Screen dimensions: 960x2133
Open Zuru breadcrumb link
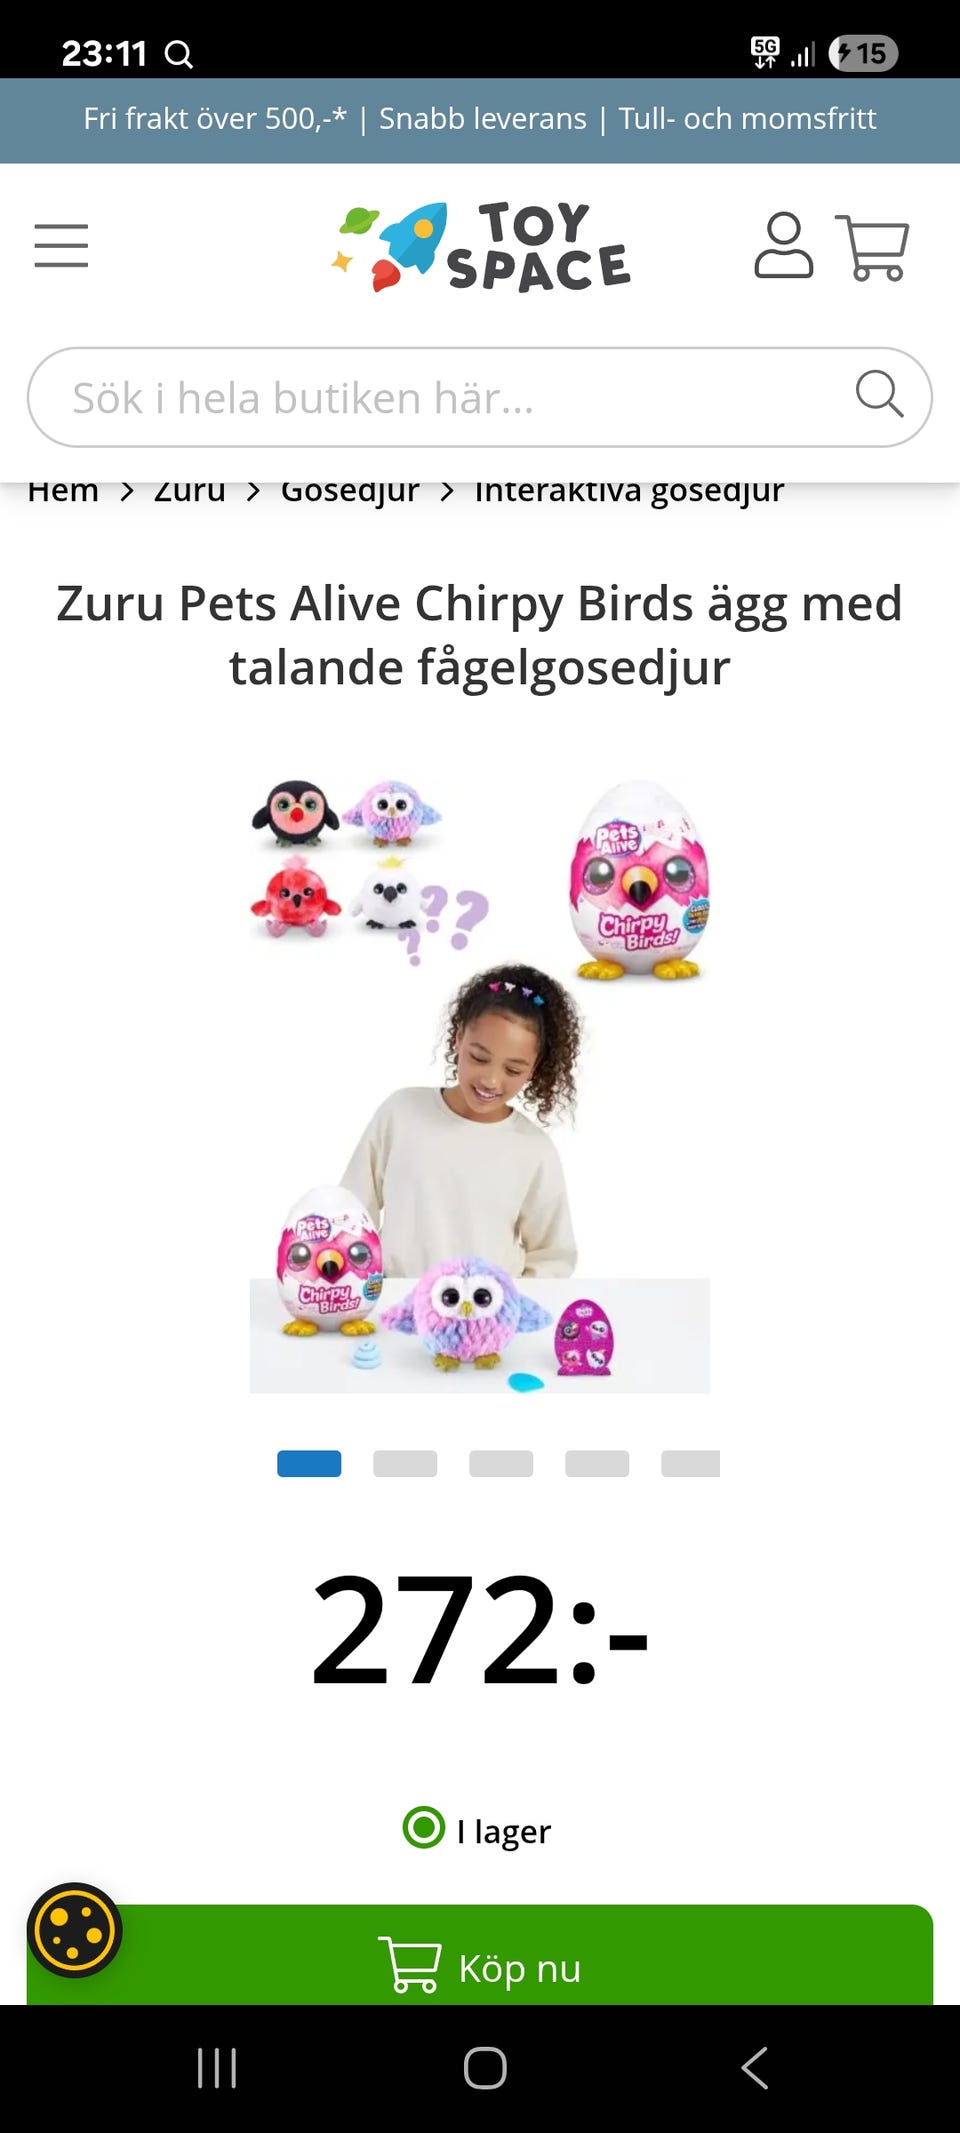pos(190,491)
